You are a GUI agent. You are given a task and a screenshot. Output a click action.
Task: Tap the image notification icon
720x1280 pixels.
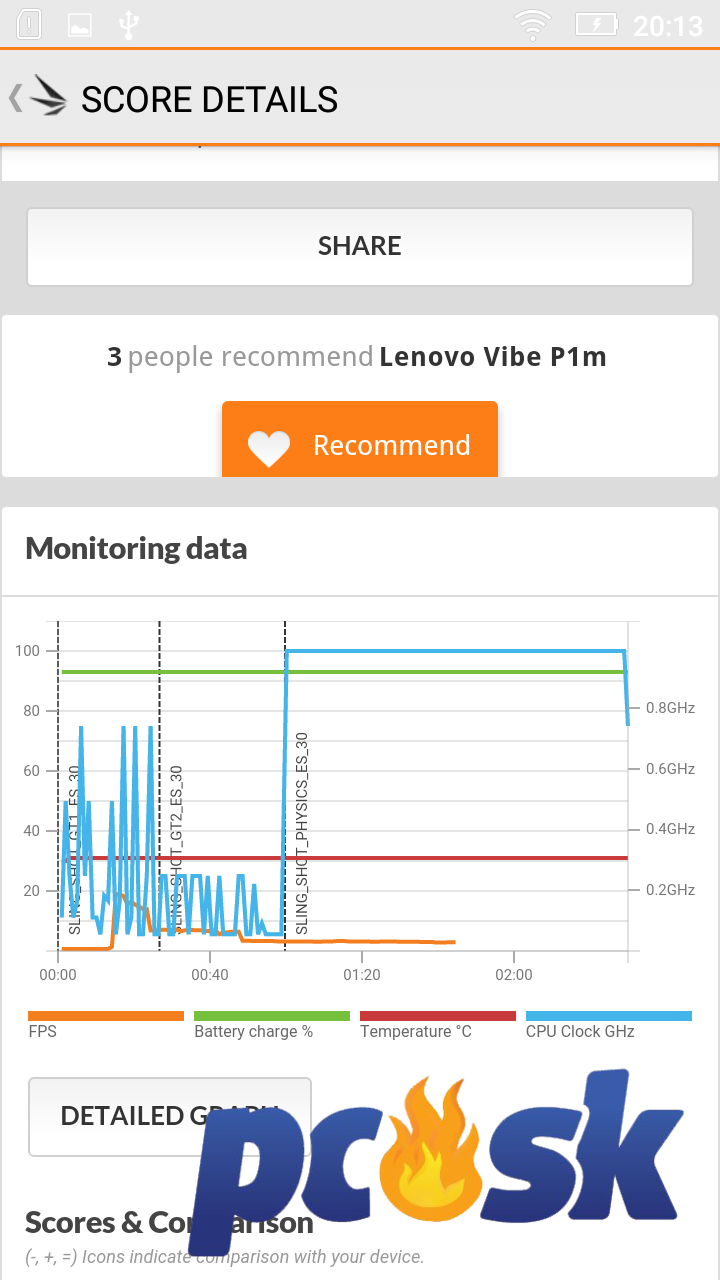[x=79, y=25]
